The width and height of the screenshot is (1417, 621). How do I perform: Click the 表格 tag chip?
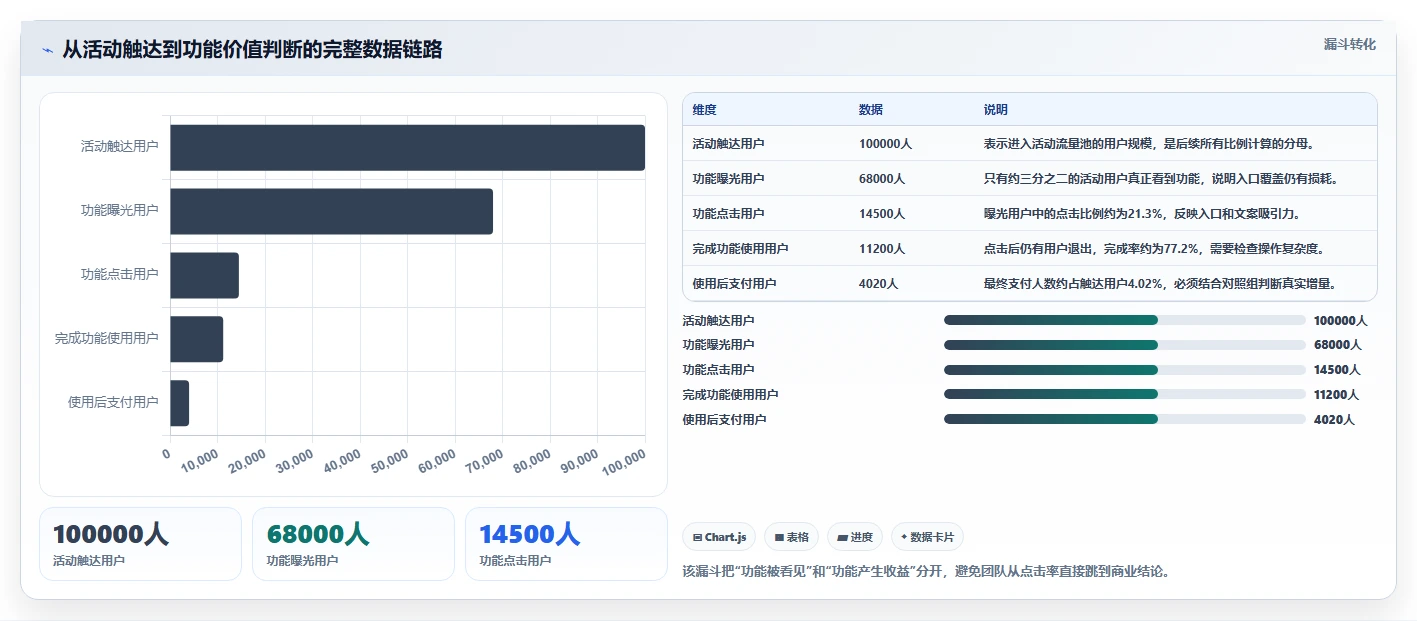791,537
